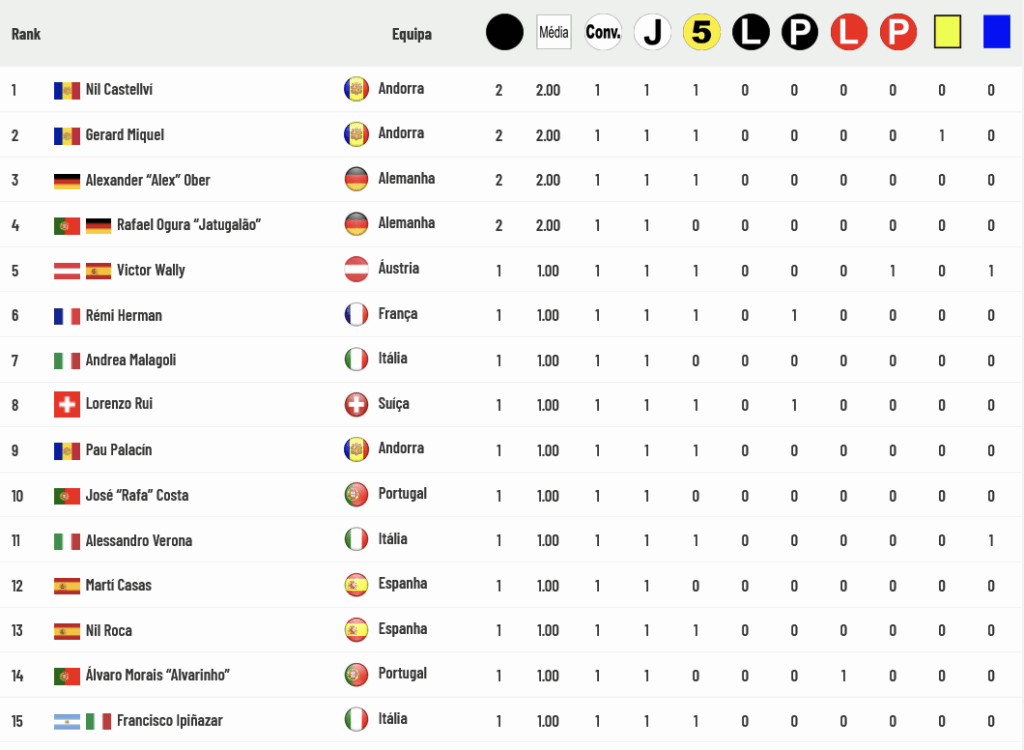This screenshot has width=1024, height=750.
Task: Click the red P circle icon
Action: pos(898,32)
